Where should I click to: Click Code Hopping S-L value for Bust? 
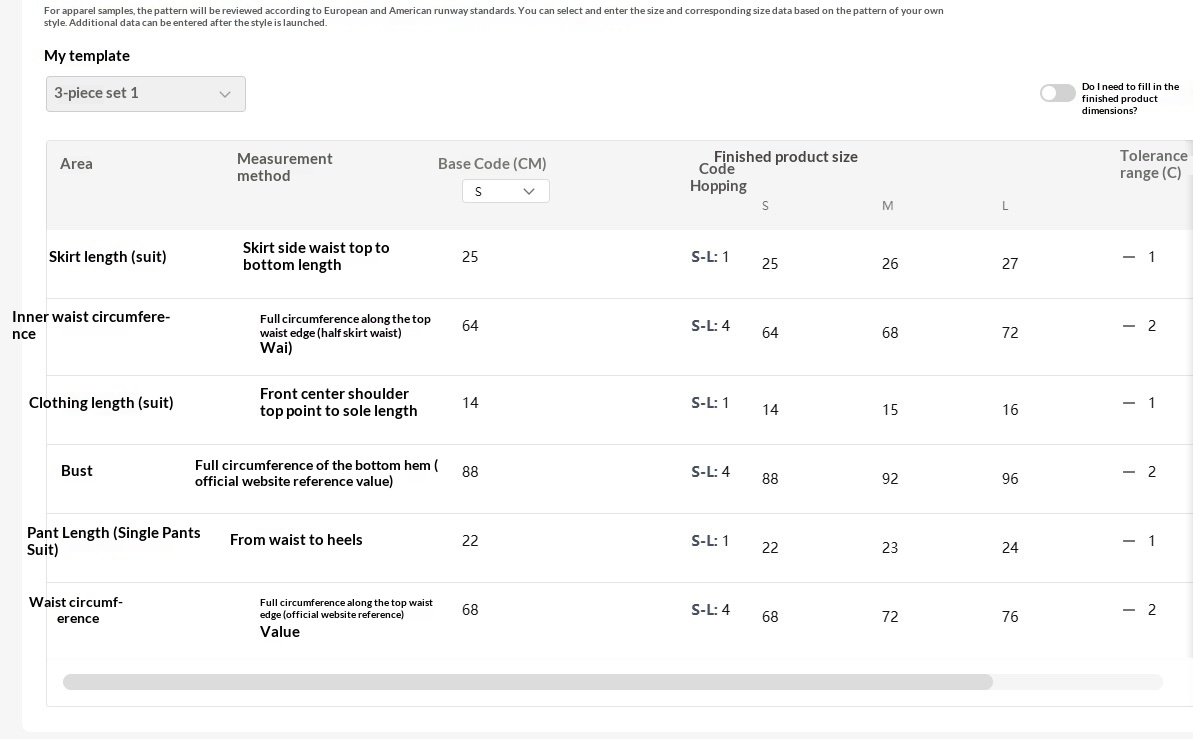pyautogui.click(x=711, y=472)
